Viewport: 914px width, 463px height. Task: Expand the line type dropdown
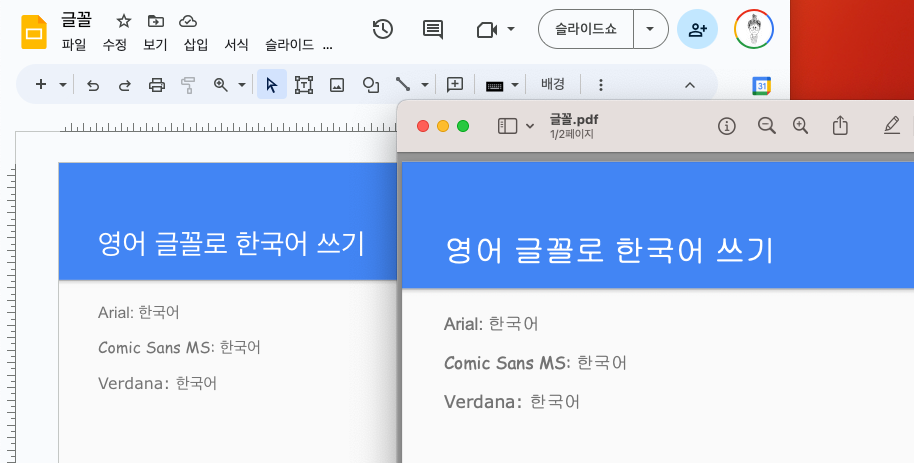pyautogui.click(x=425, y=85)
